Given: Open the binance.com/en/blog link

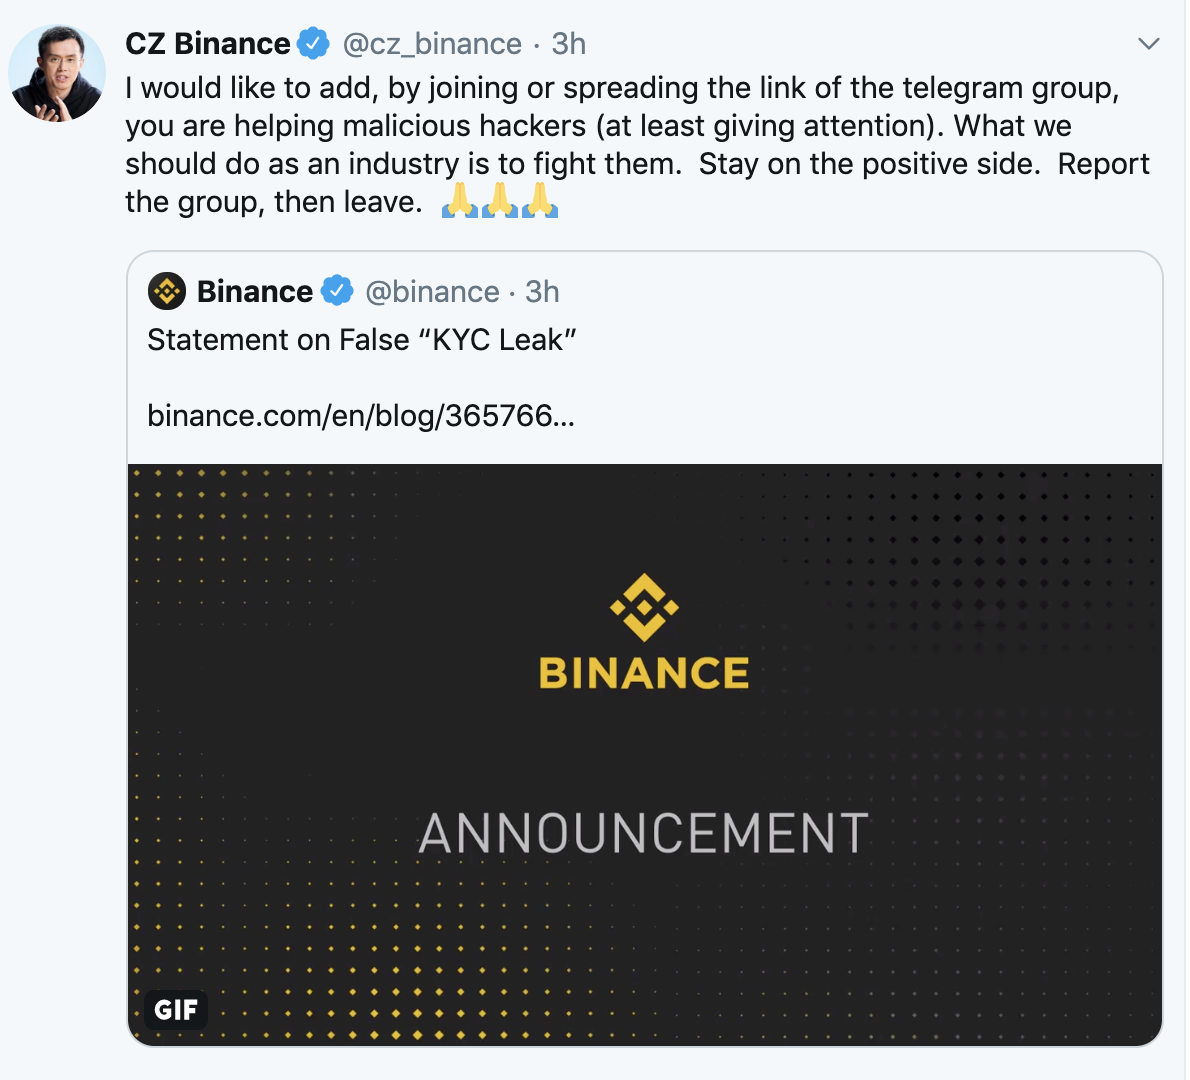Looking at the screenshot, I should [360, 416].
